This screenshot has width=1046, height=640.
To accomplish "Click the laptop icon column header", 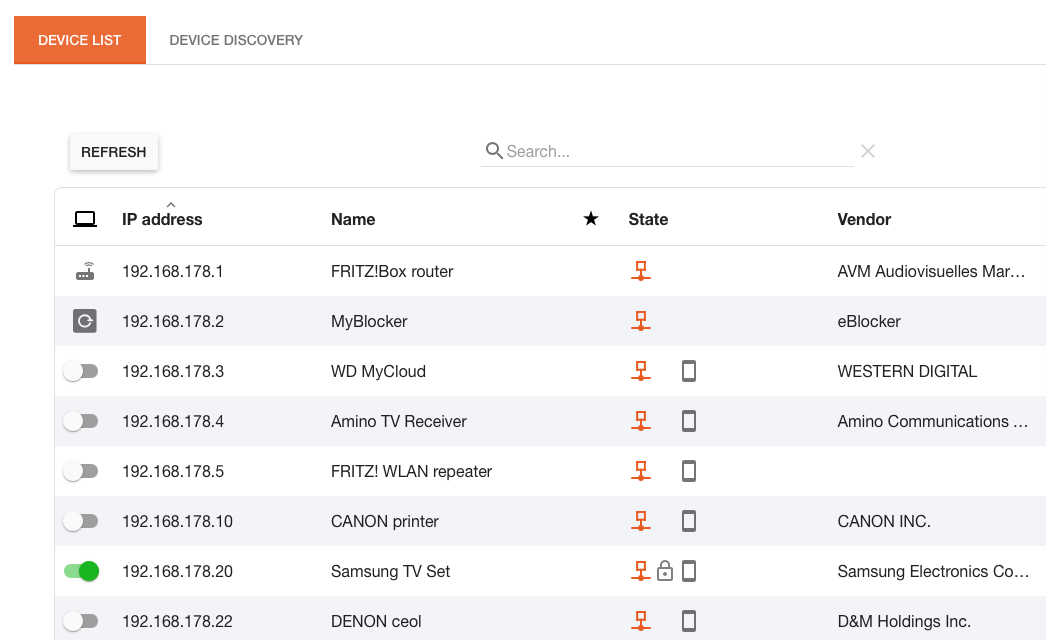I will 85,219.
